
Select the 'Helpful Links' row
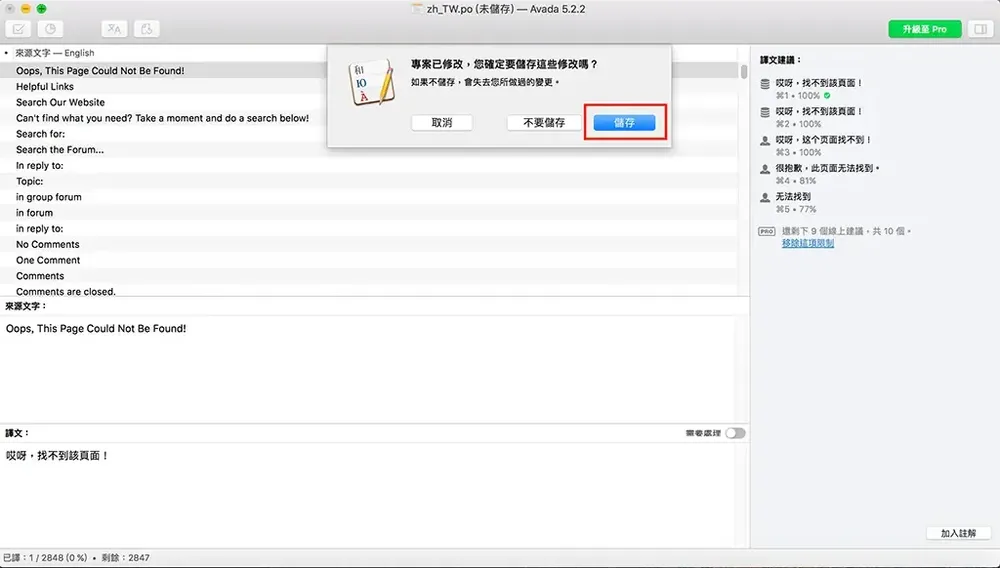pos(369,87)
